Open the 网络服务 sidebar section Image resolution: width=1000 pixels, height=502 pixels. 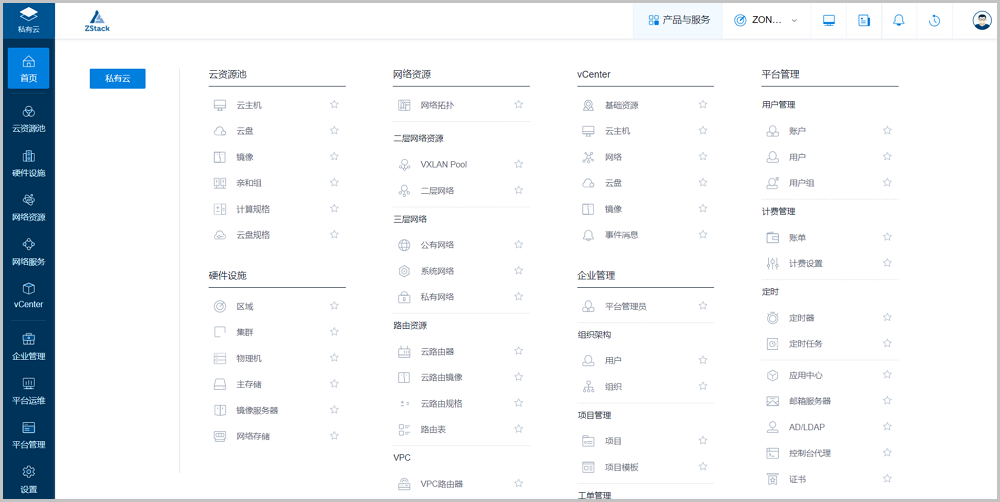(28, 250)
